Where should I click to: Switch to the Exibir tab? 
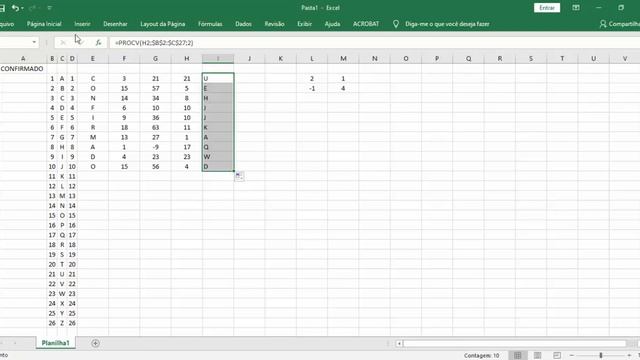[304, 24]
